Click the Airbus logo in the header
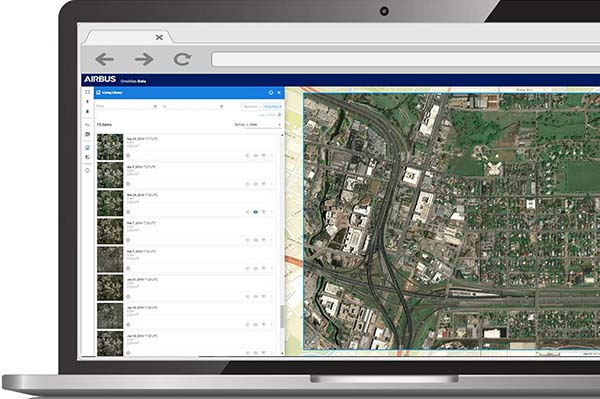 (100, 79)
